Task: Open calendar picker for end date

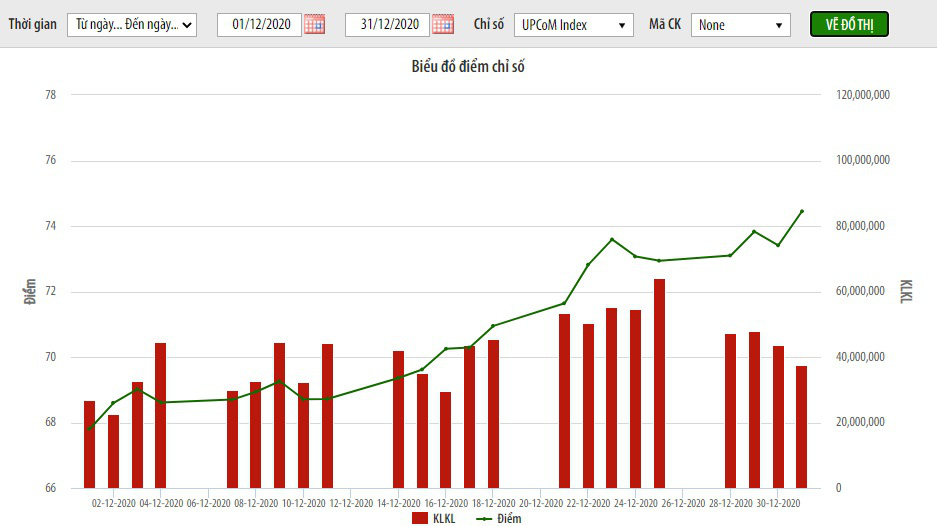Action: coord(443,25)
